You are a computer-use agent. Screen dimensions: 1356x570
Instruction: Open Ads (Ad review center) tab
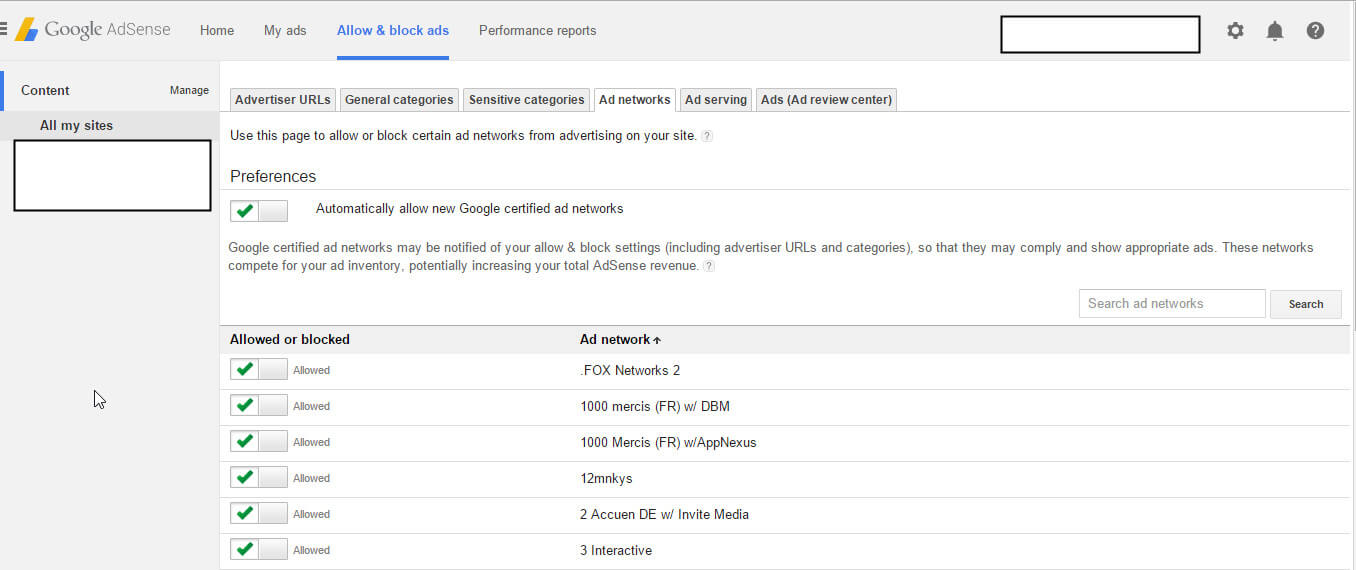click(826, 99)
